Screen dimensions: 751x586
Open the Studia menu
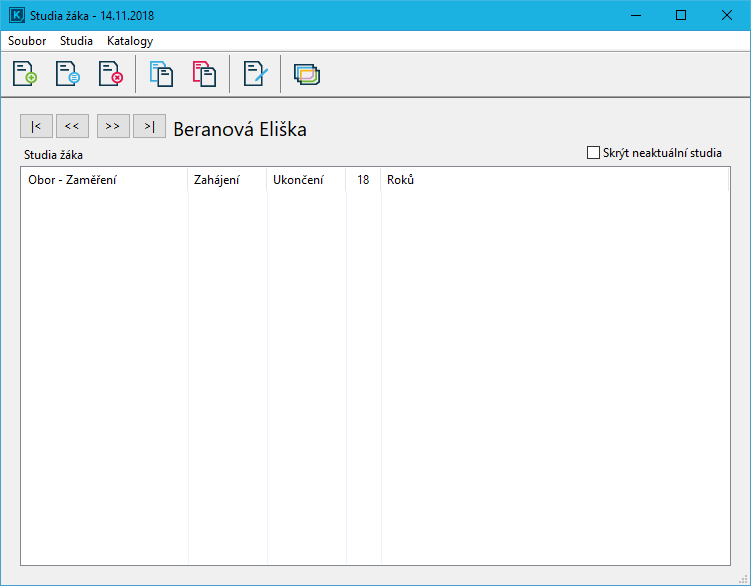[x=76, y=41]
